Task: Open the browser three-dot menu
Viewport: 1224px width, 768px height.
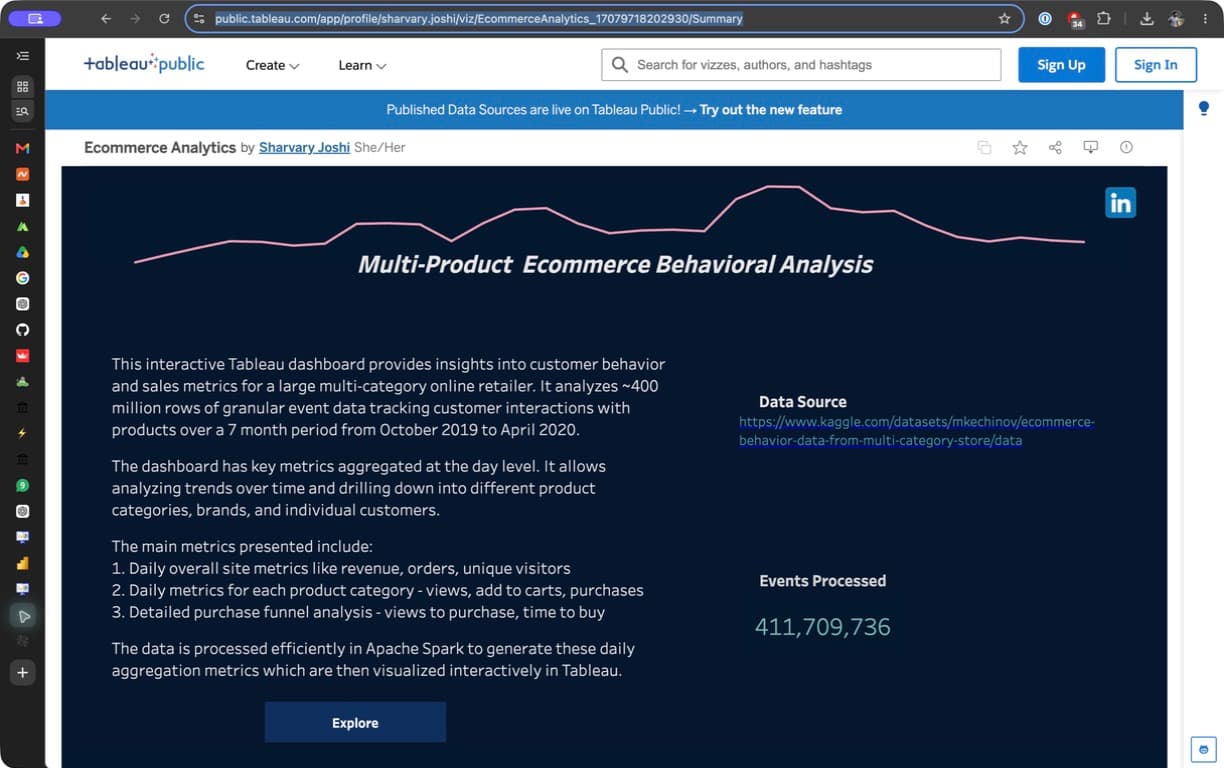Action: [x=1205, y=18]
